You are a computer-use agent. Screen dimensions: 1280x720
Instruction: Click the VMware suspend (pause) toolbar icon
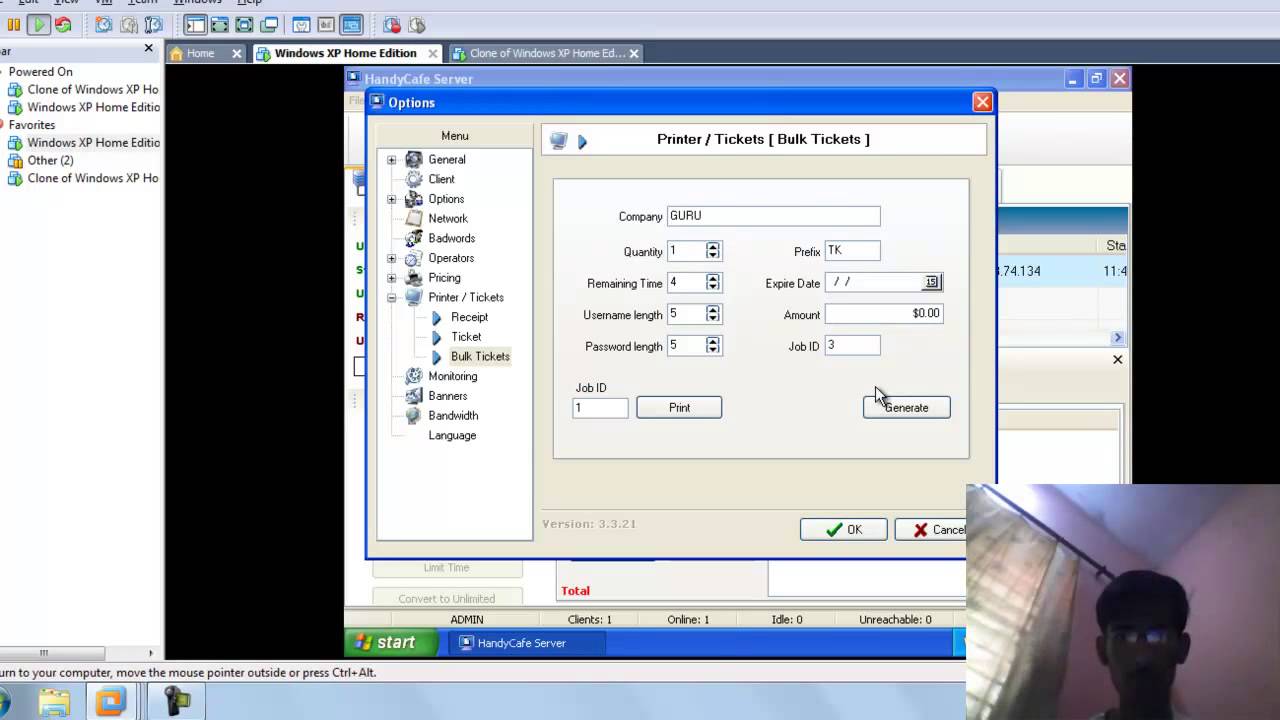tap(14, 25)
